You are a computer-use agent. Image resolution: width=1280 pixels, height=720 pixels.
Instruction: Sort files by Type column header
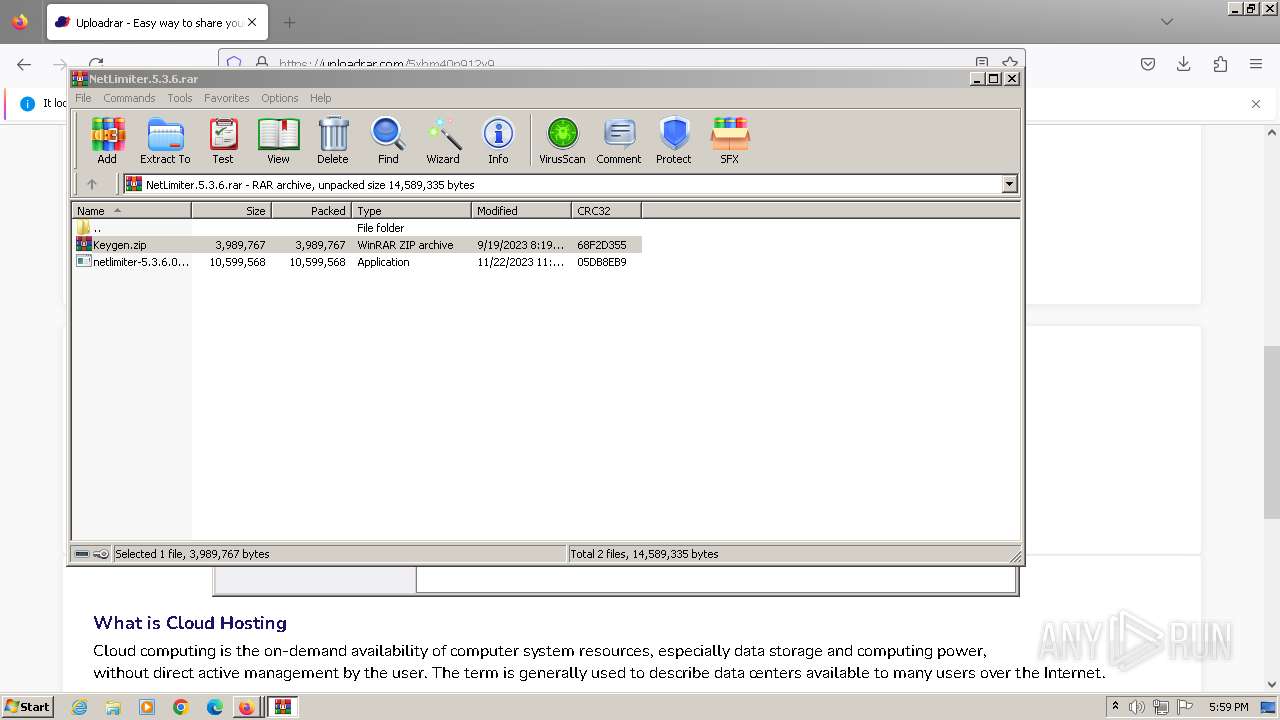(411, 210)
